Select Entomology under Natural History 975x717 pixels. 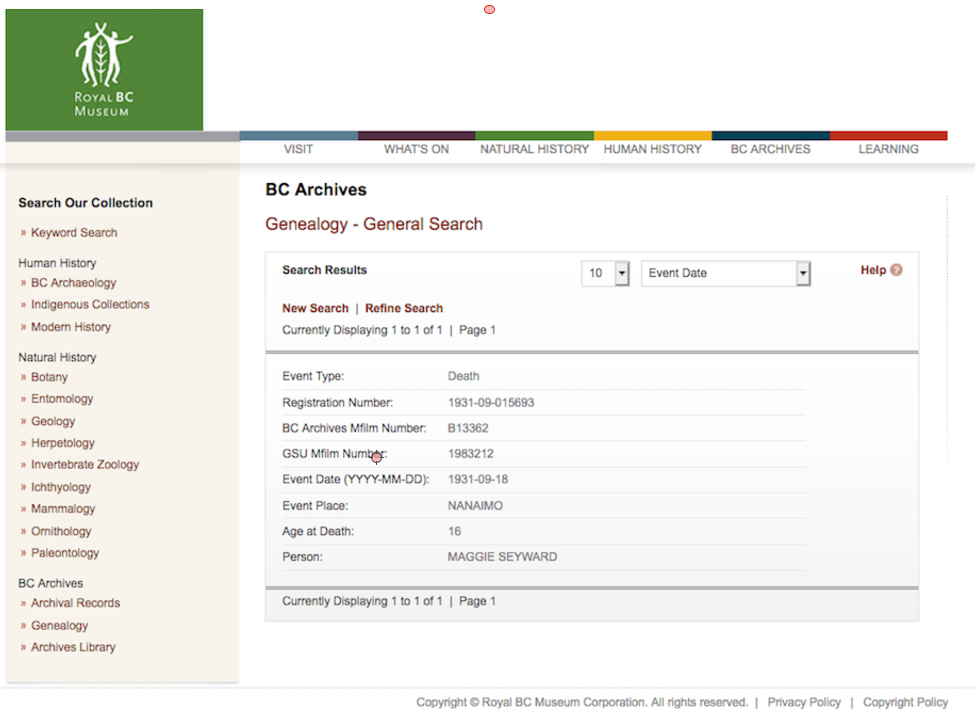pos(62,399)
